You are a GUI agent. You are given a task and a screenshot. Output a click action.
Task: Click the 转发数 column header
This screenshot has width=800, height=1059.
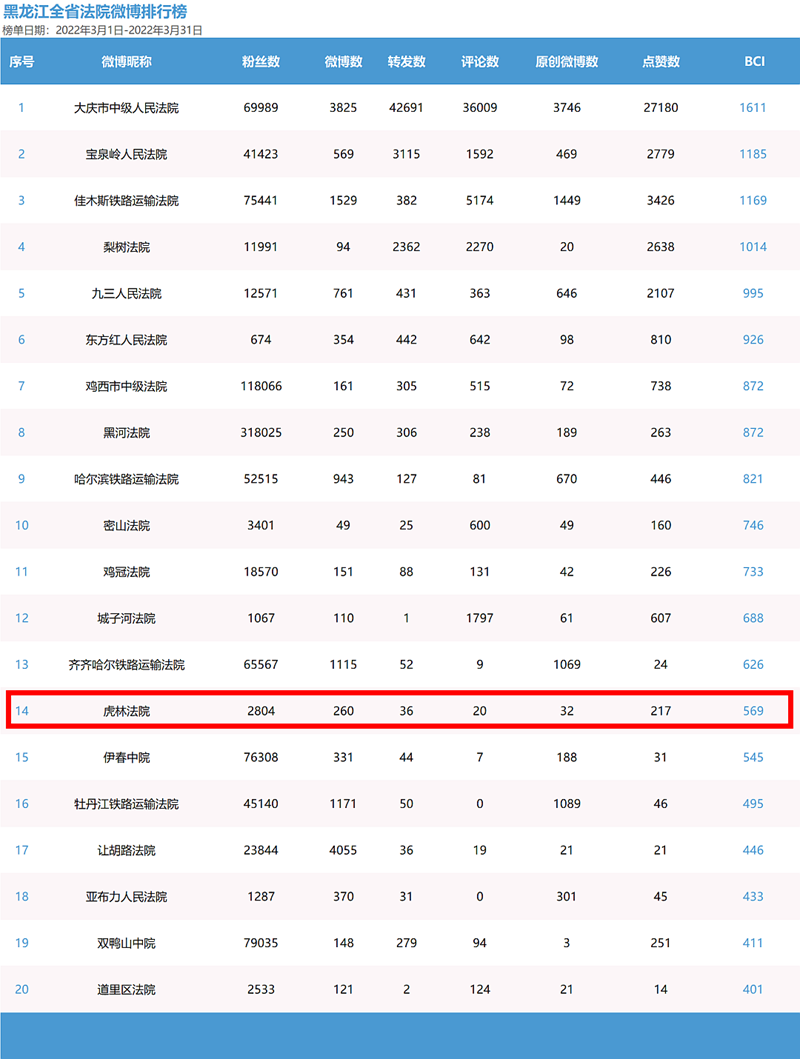[x=406, y=61]
